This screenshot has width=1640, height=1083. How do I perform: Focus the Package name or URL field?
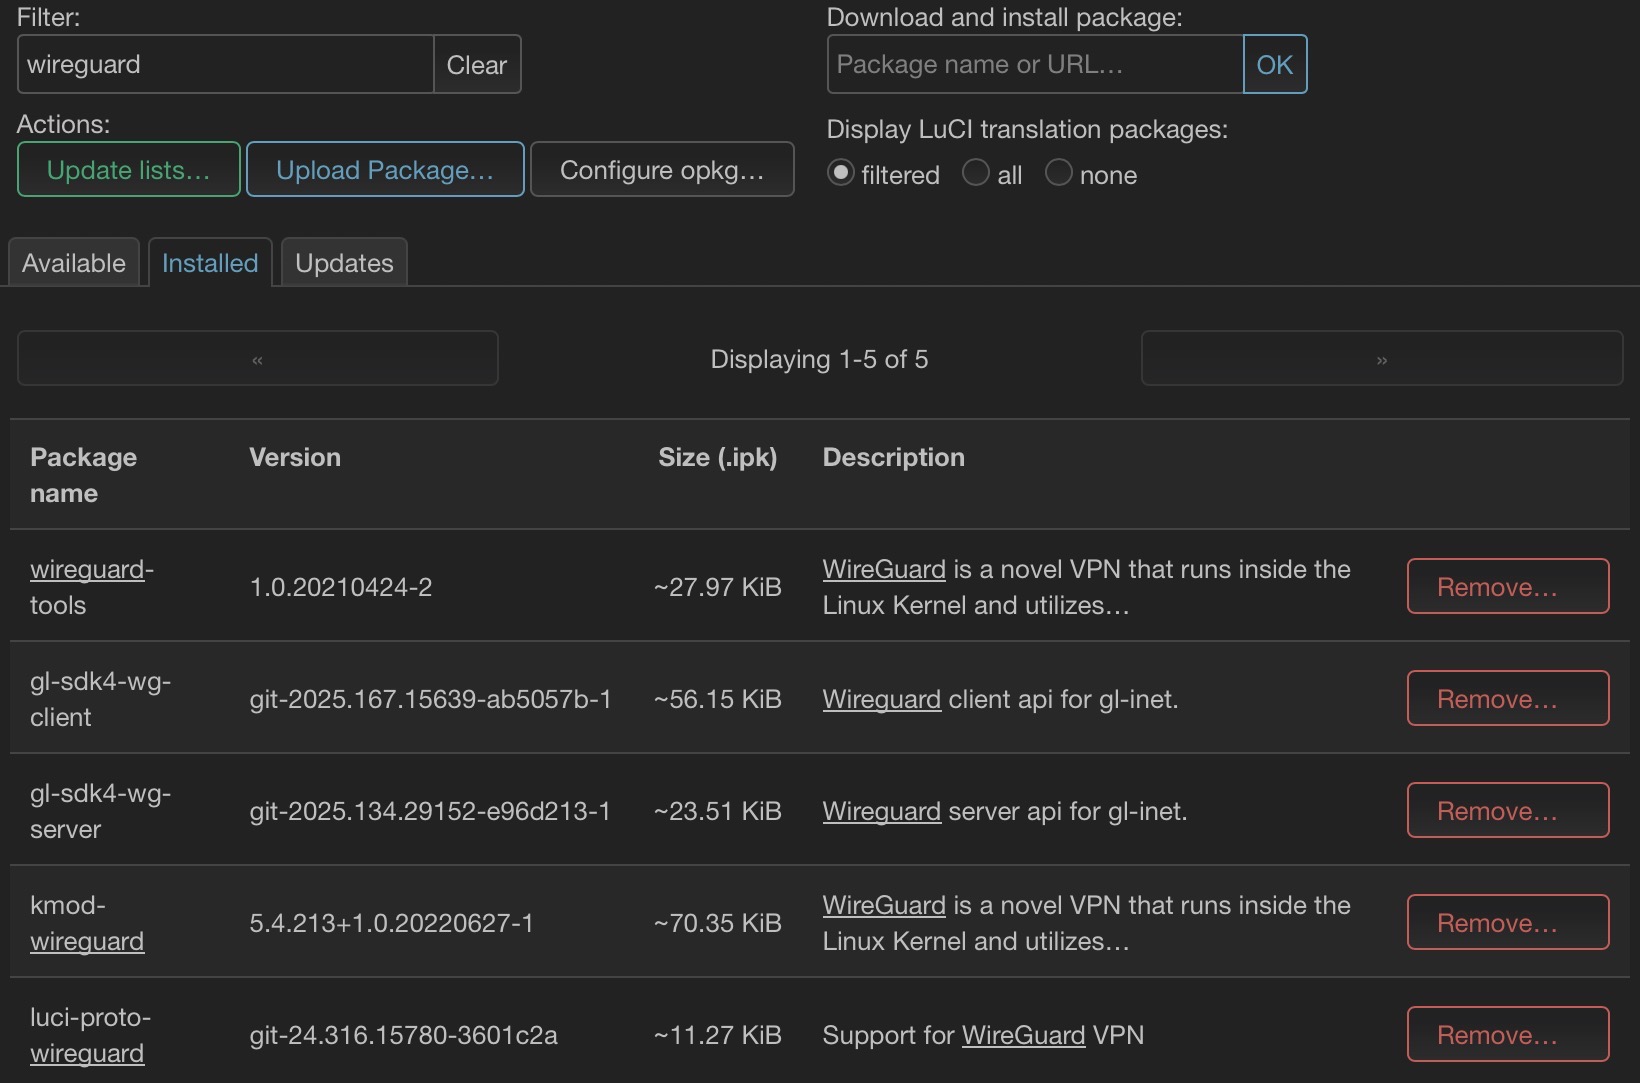tap(1035, 64)
